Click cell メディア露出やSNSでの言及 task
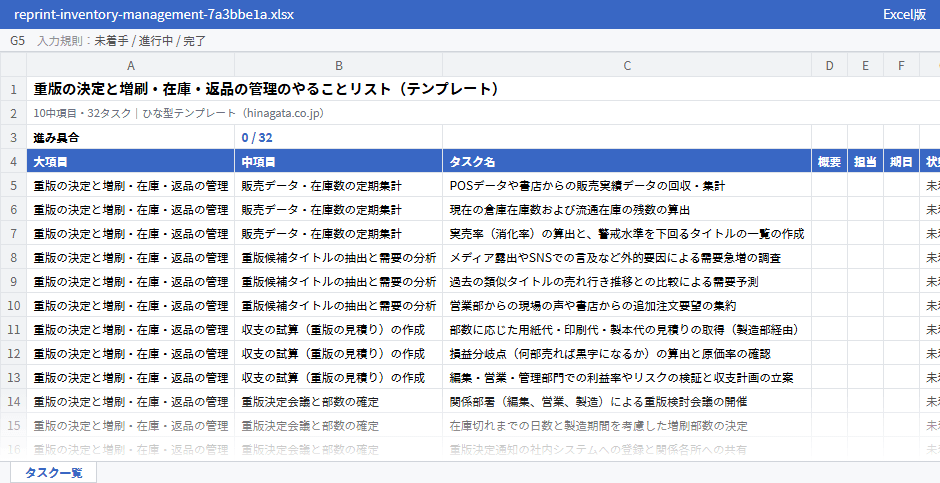940x483 pixels. [x=627, y=257]
